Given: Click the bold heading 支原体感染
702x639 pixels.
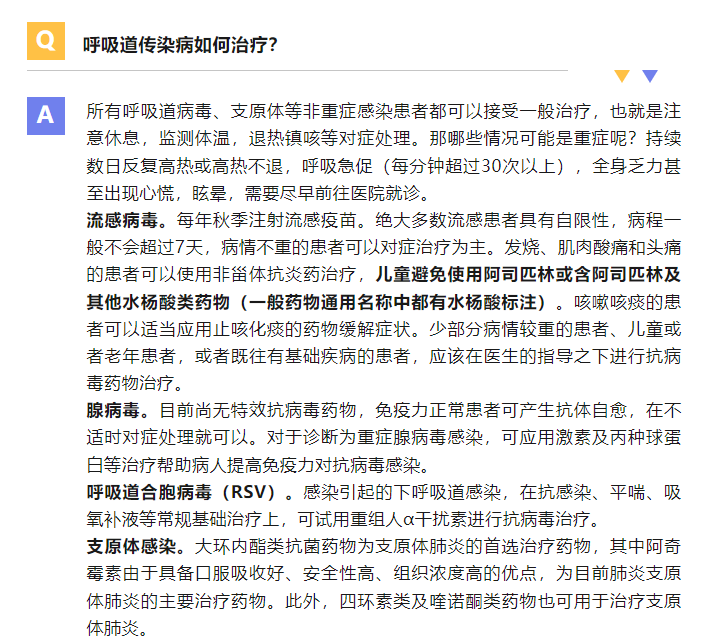Looking at the screenshot, I should point(131,547).
